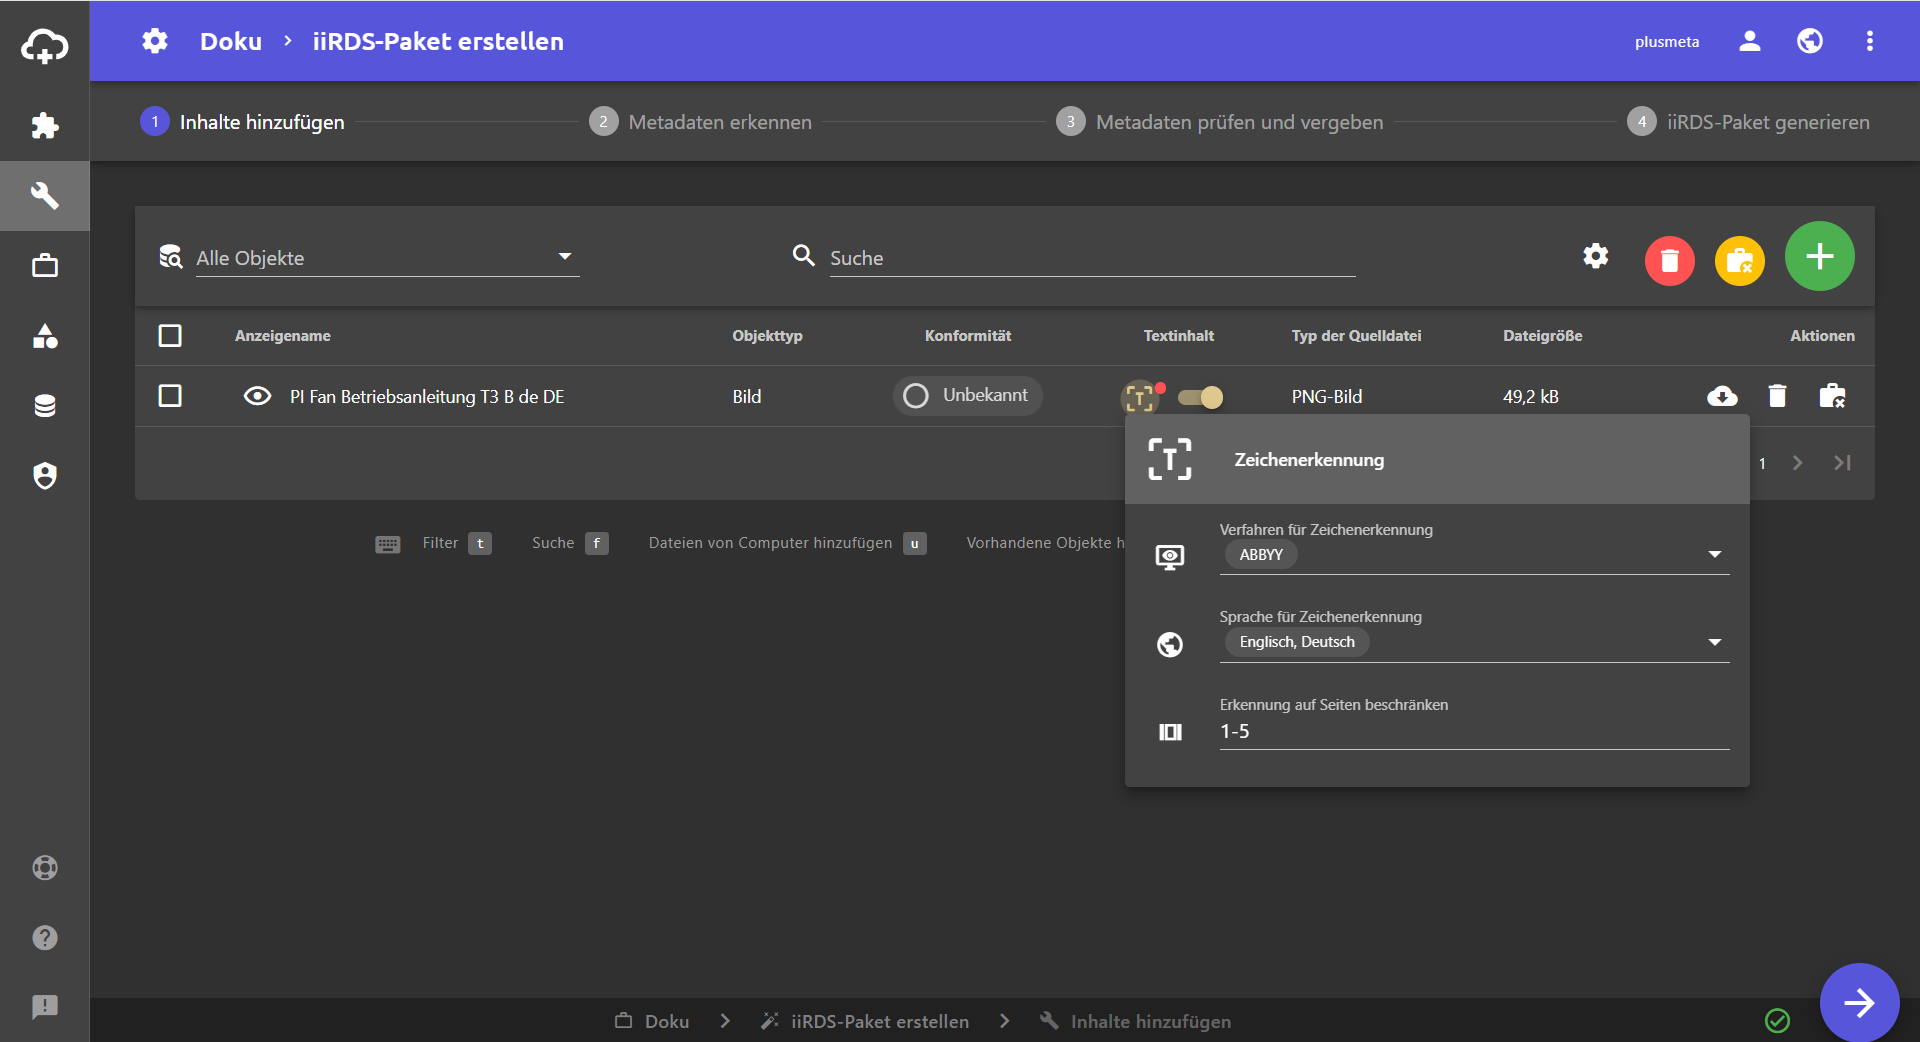This screenshot has width=1920, height=1042.
Task: Click the ABBYY chip
Action: [1261, 555]
